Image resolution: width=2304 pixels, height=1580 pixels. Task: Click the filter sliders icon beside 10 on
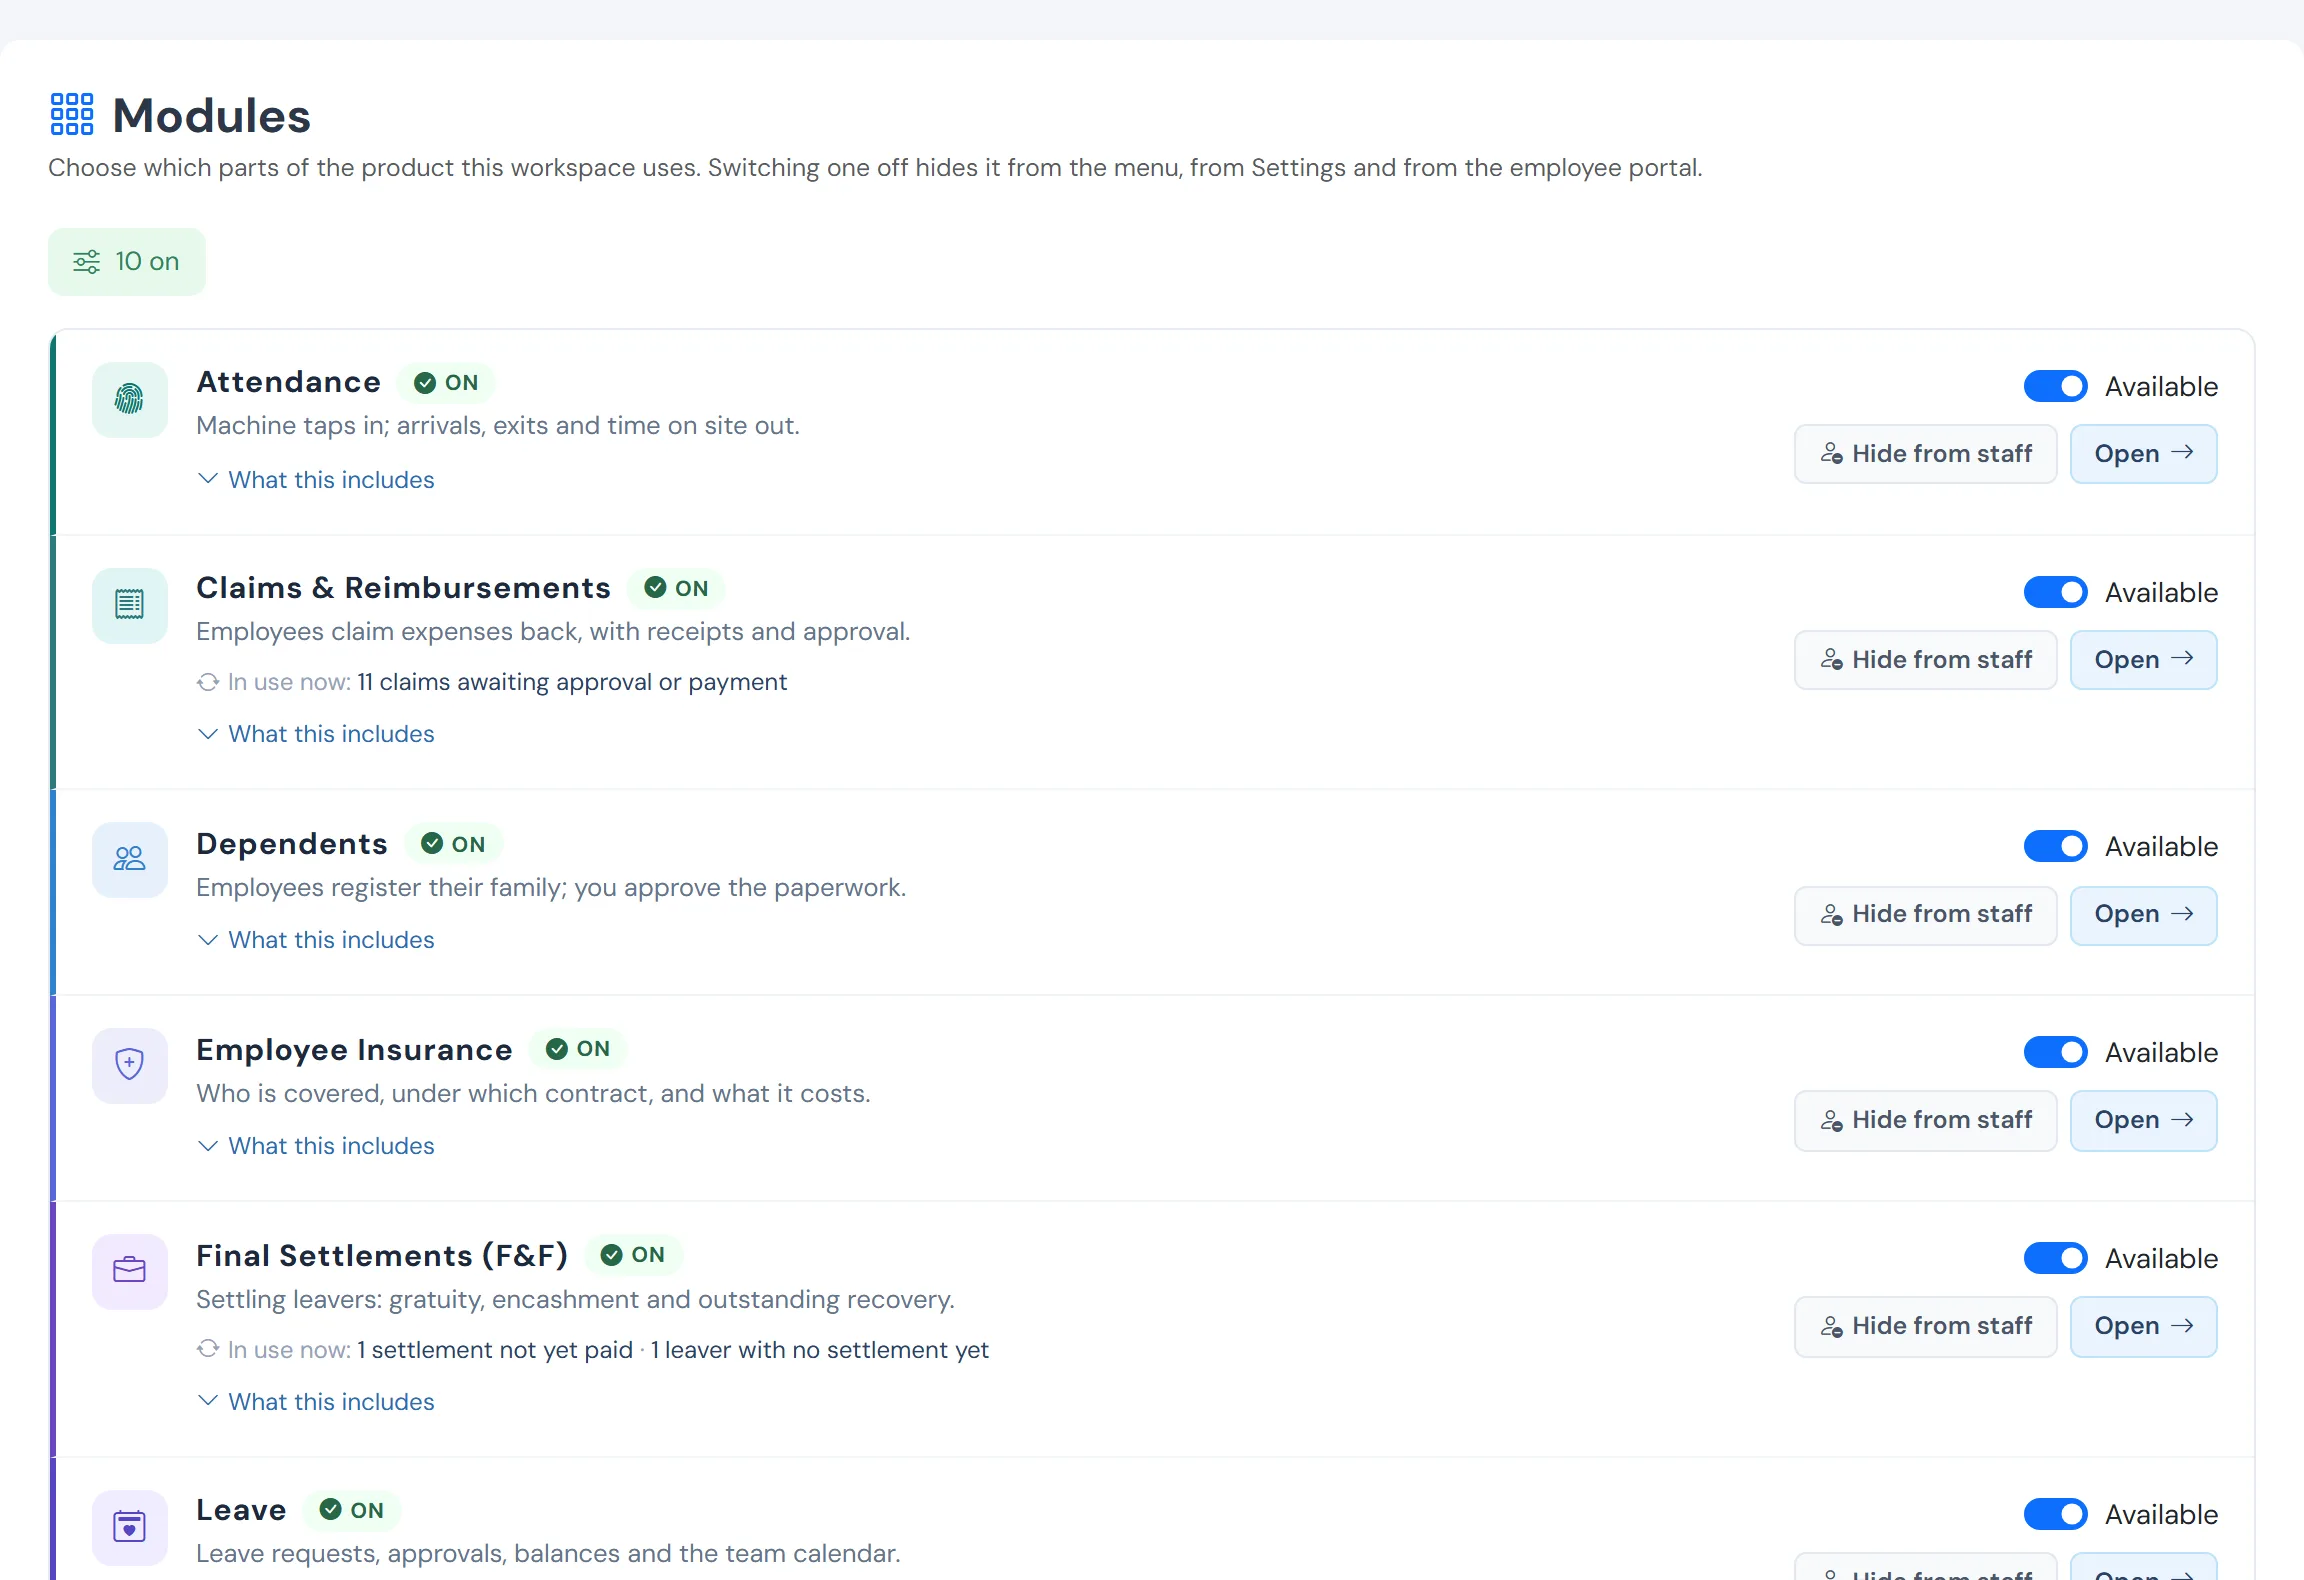click(87, 262)
